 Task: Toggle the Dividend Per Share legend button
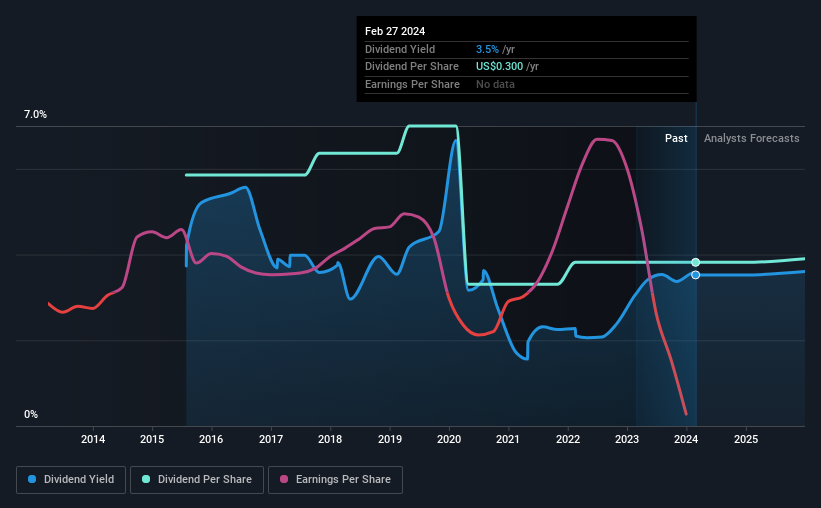click(x=197, y=480)
